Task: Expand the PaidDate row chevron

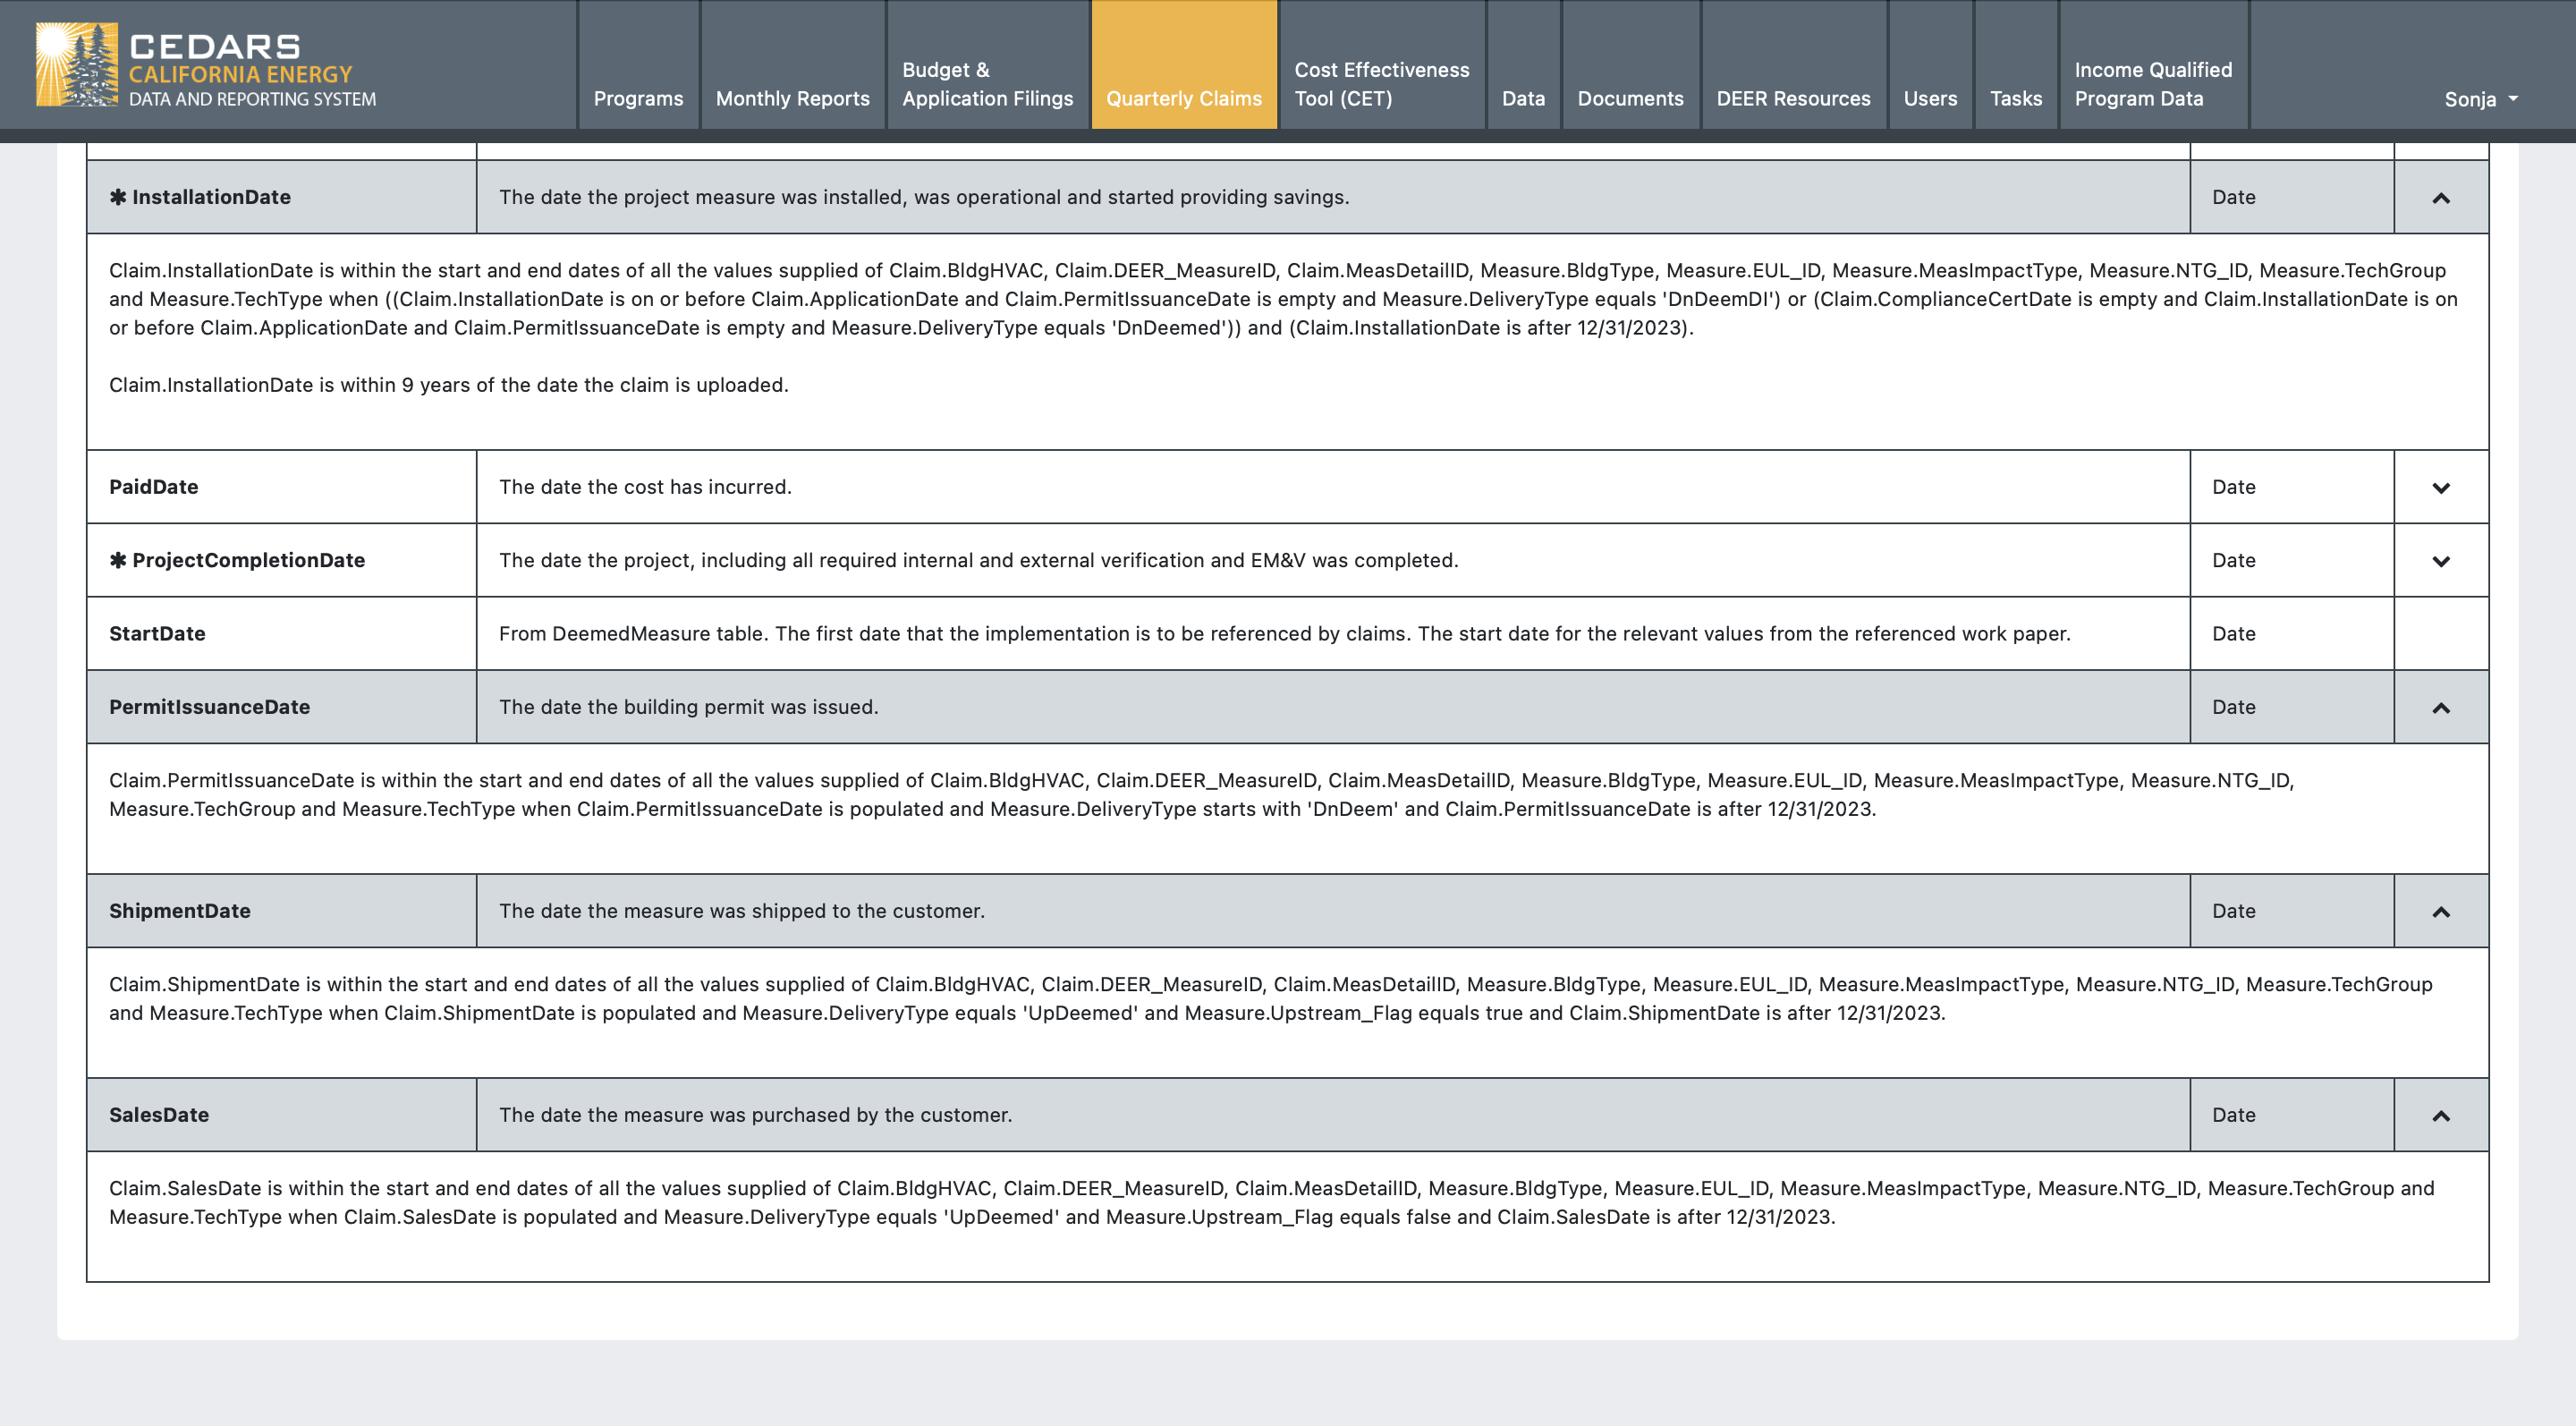Action: [2440, 488]
